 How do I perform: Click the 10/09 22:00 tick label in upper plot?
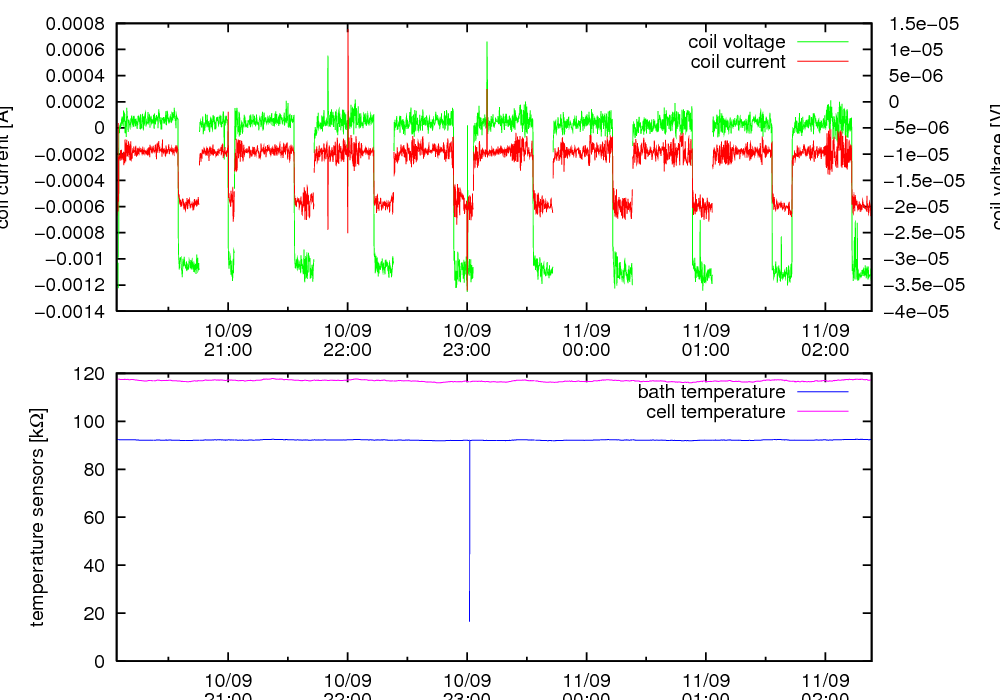pos(347,339)
